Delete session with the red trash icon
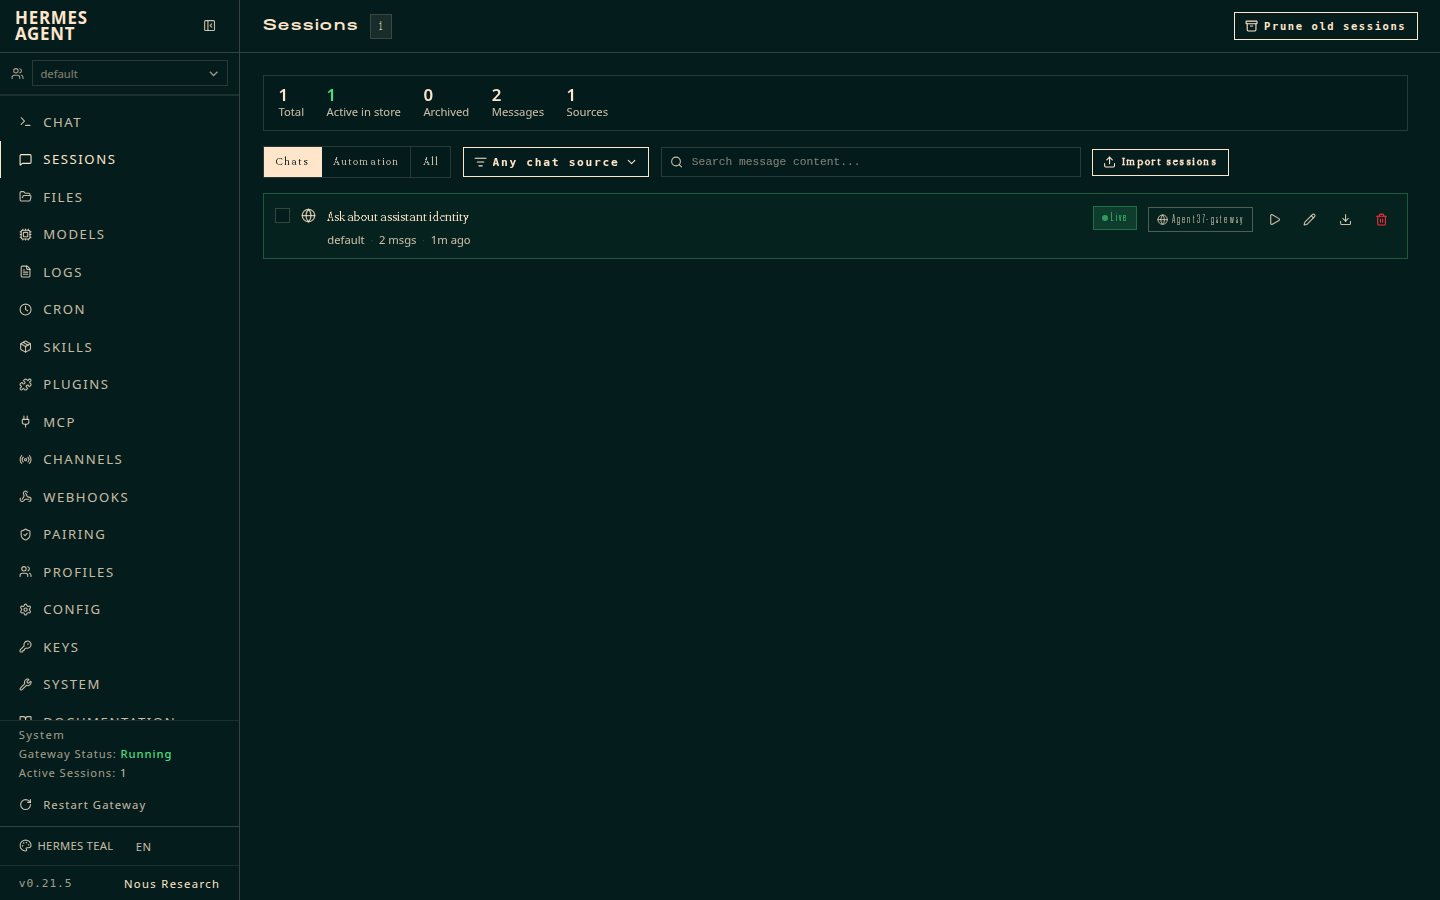 pyautogui.click(x=1382, y=220)
